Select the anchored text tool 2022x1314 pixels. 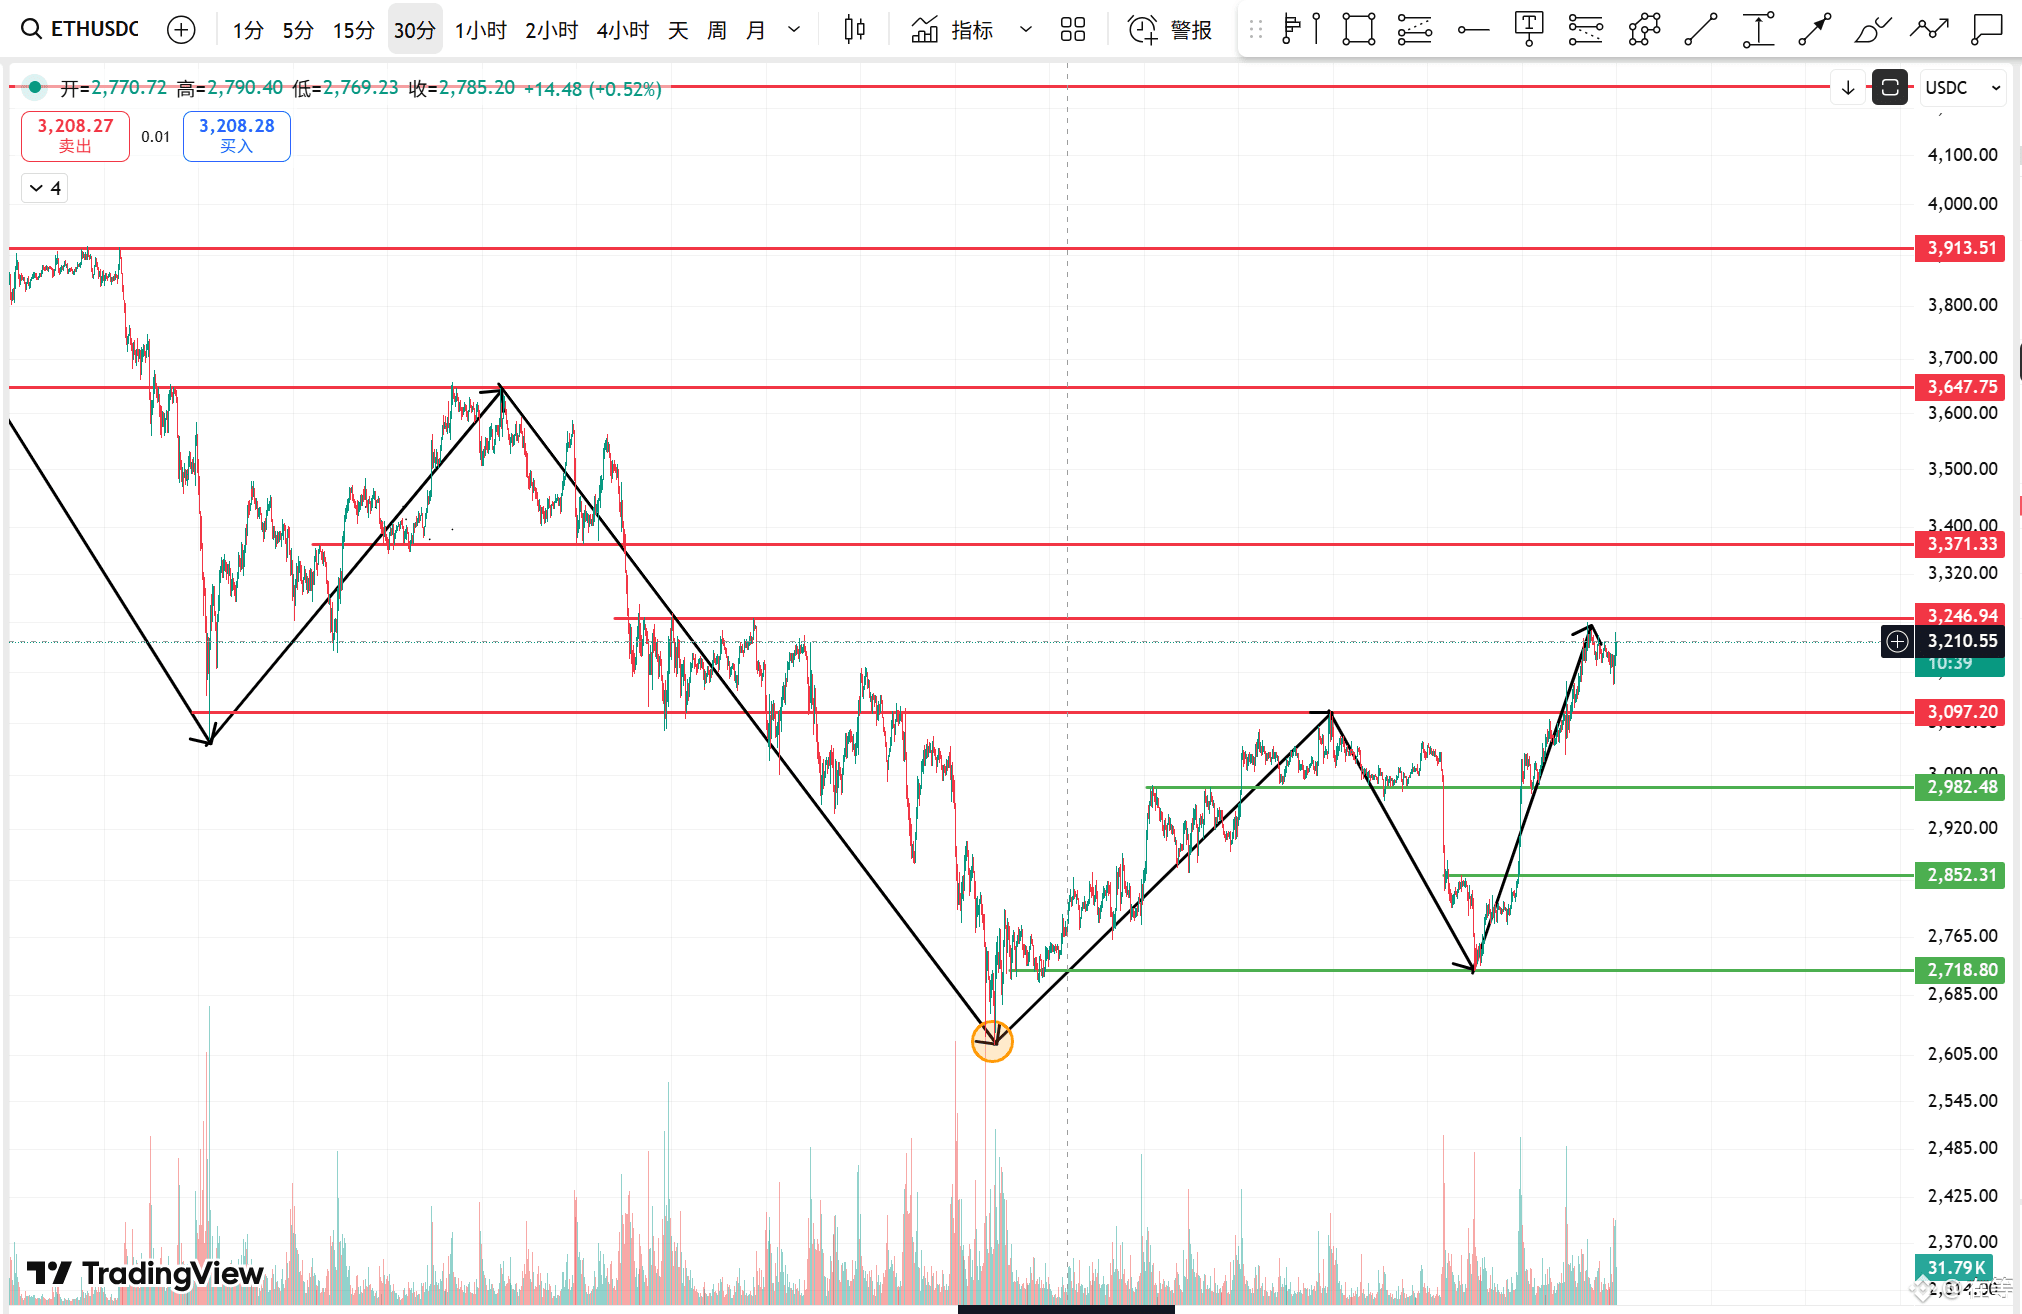1529,30
